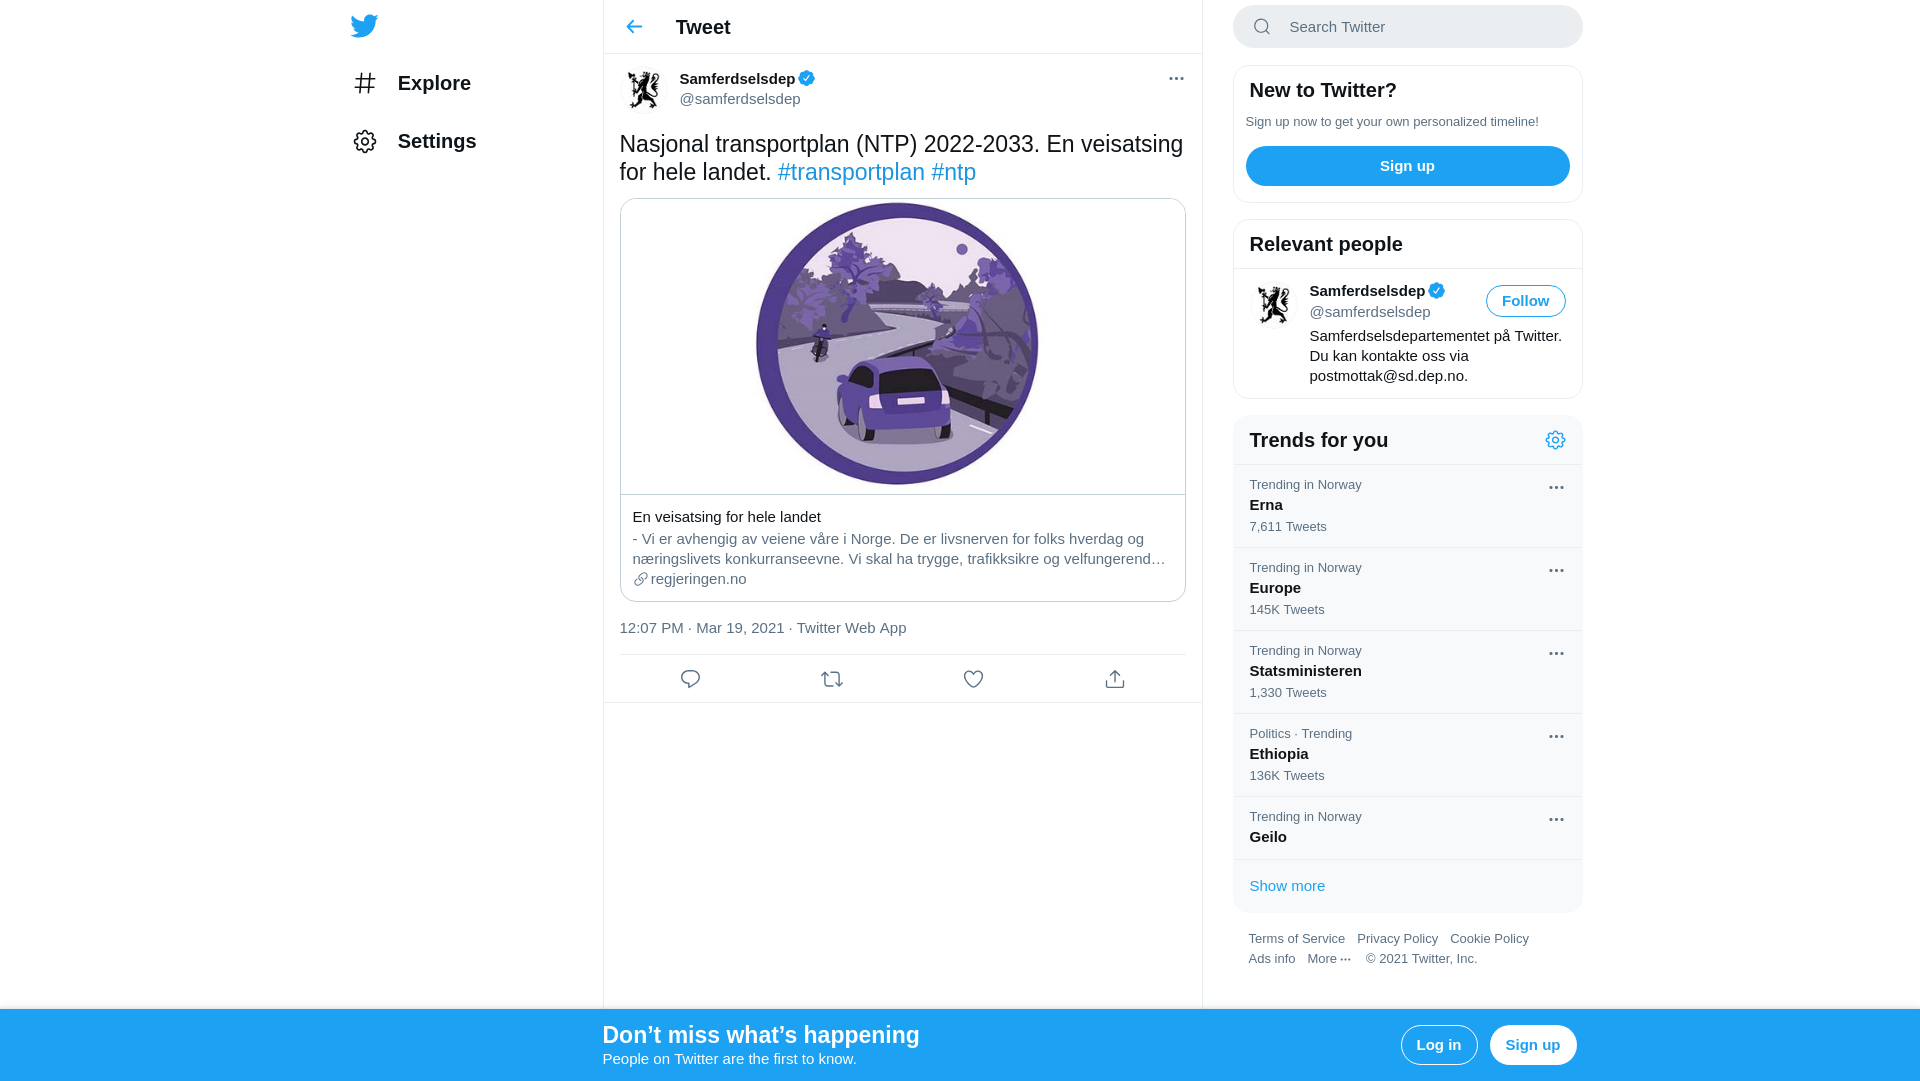Viewport: 1920px width, 1081px height.
Task: Reply to the tweet via the speech-bubble icon
Action: (690, 679)
